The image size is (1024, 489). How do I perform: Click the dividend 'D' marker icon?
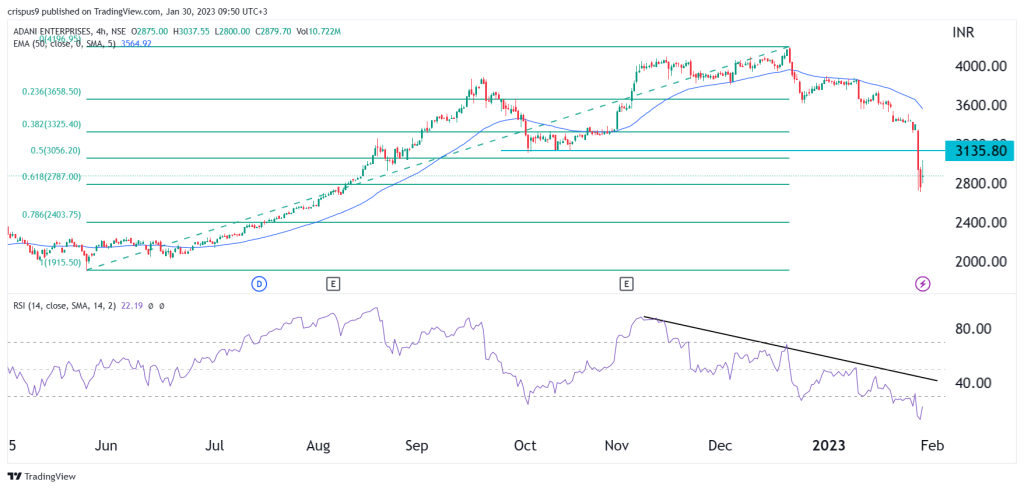pos(259,283)
